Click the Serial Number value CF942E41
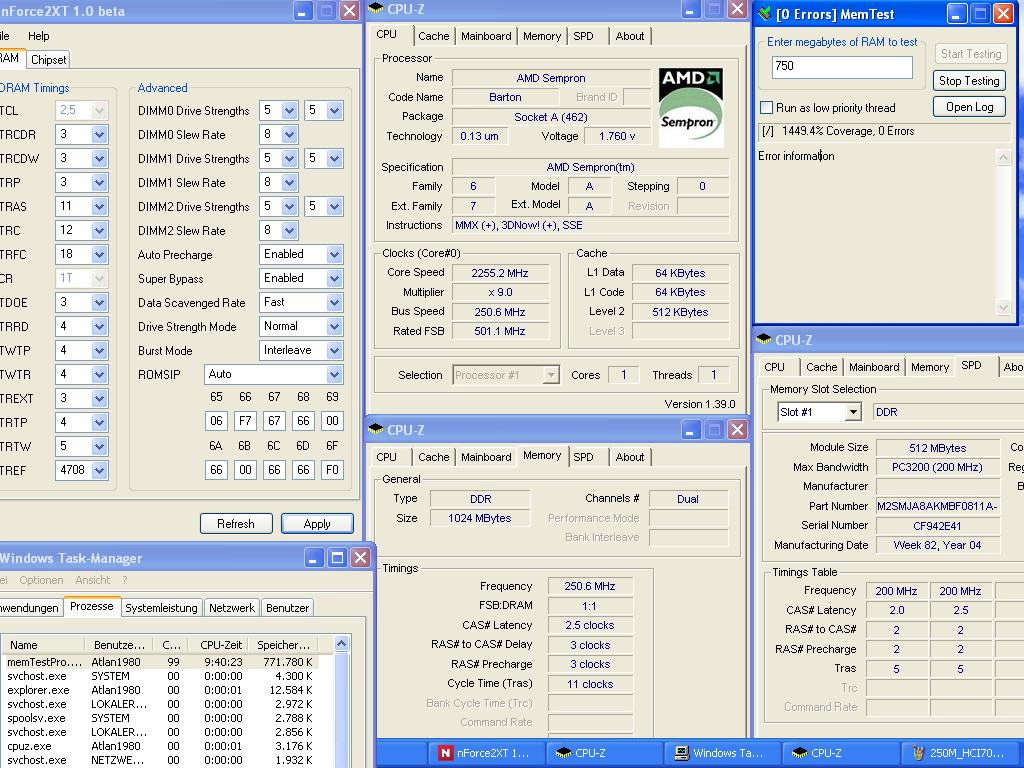Screen dimensions: 1024x768 [x=937, y=526]
